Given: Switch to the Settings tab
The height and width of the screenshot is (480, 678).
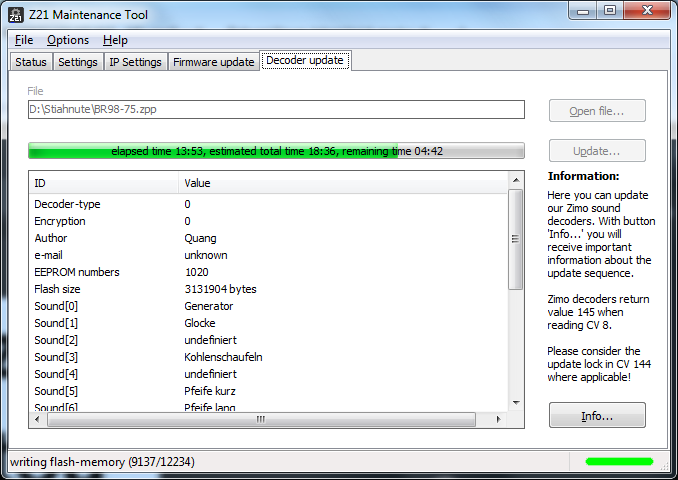Looking at the screenshot, I should 78,62.
